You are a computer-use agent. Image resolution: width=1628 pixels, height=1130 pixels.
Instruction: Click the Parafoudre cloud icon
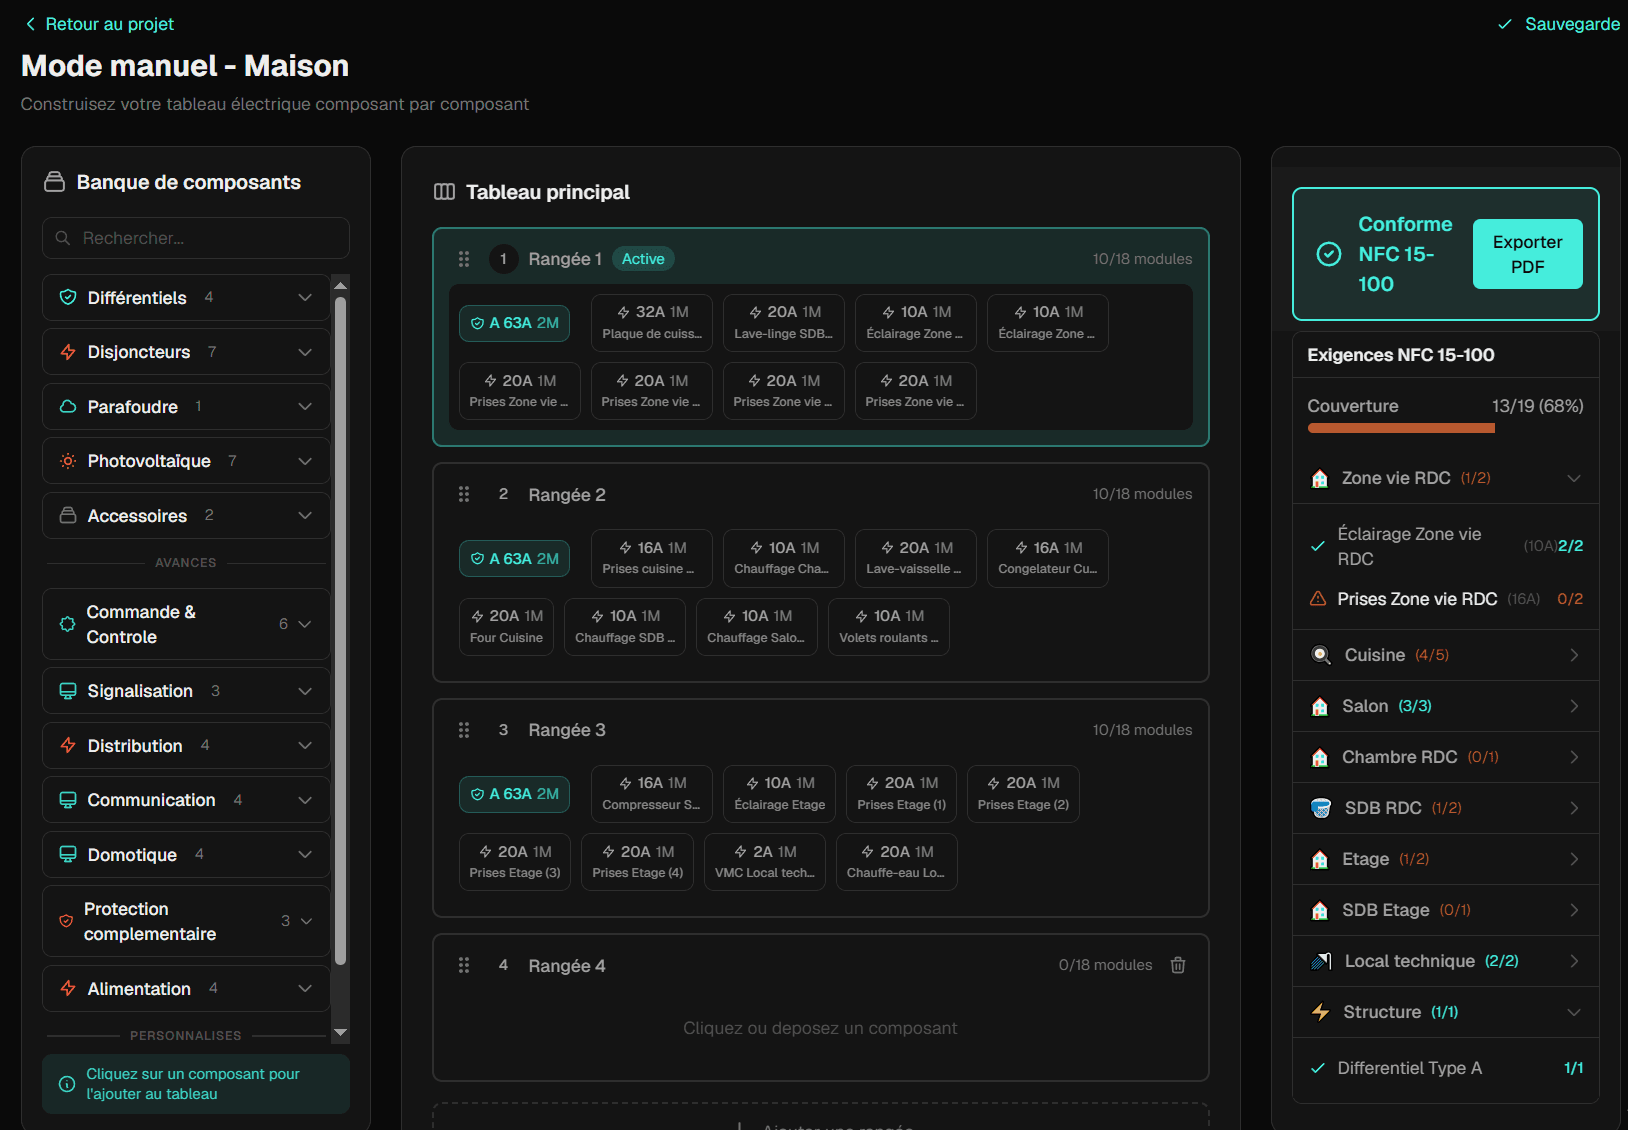click(x=68, y=406)
